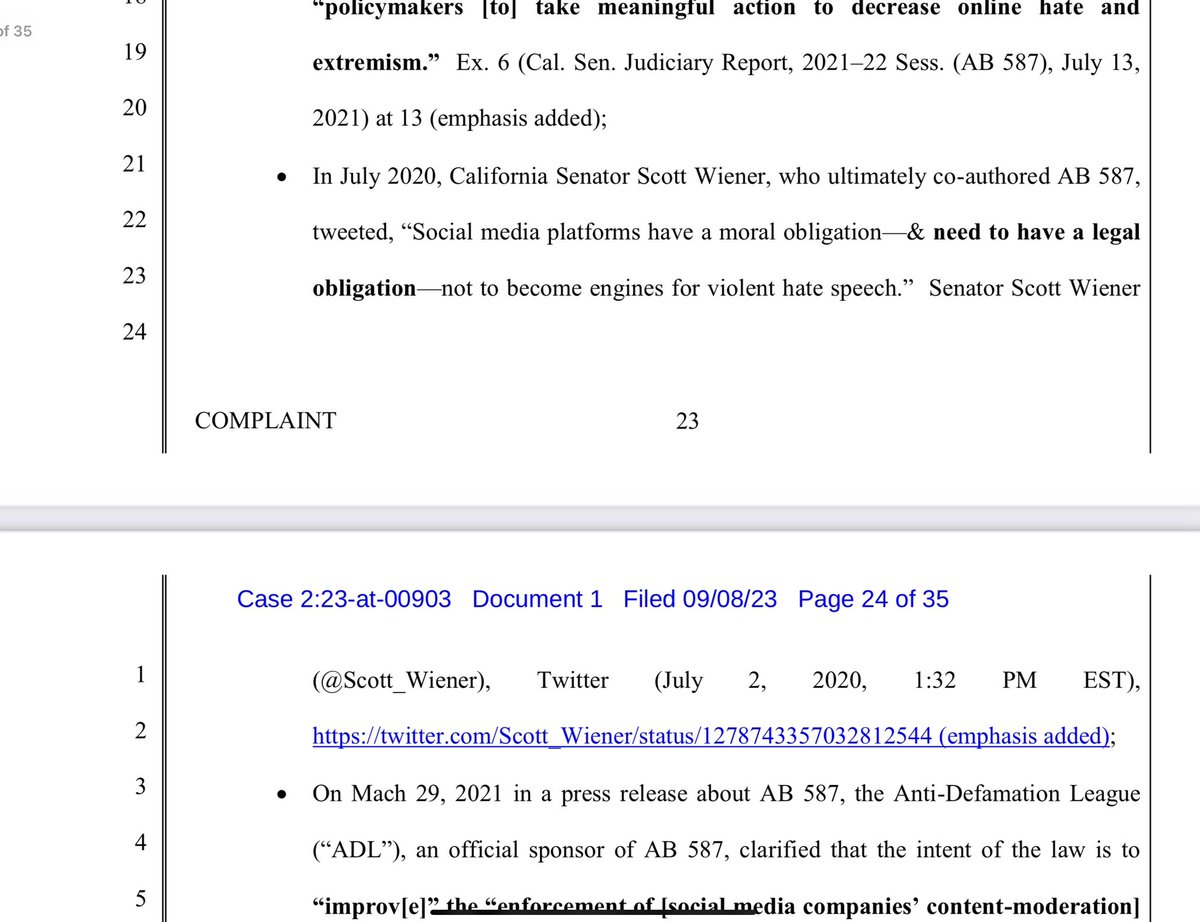1200x922 pixels.
Task: Click page number 23 in footer
Action: pos(687,421)
